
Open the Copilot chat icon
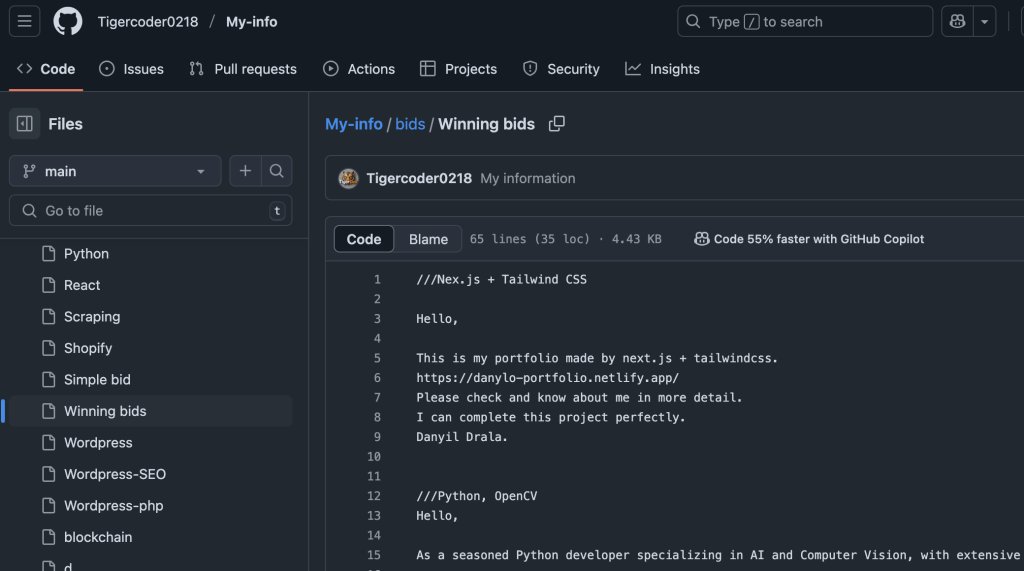[x=958, y=21]
